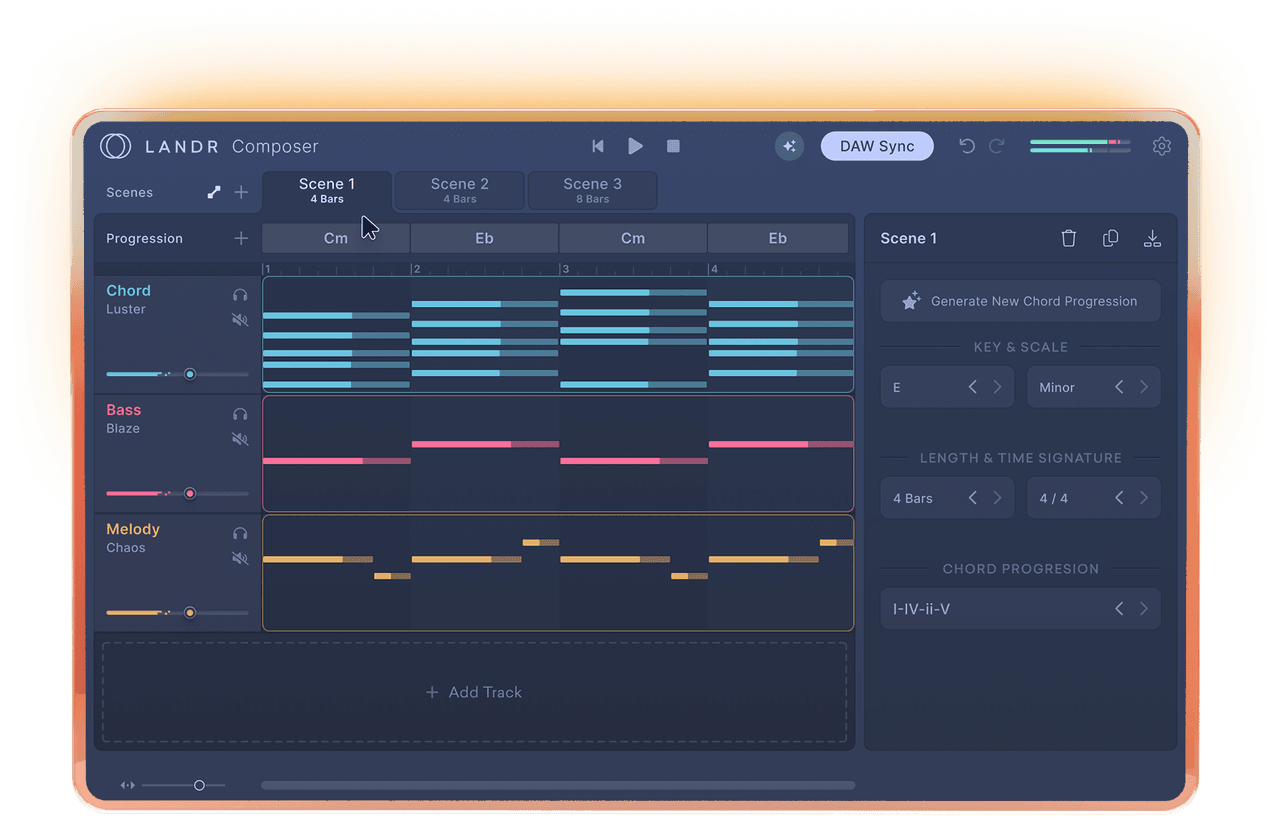
Task: Add a new scene with the plus icon
Action: (x=241, y=191)
